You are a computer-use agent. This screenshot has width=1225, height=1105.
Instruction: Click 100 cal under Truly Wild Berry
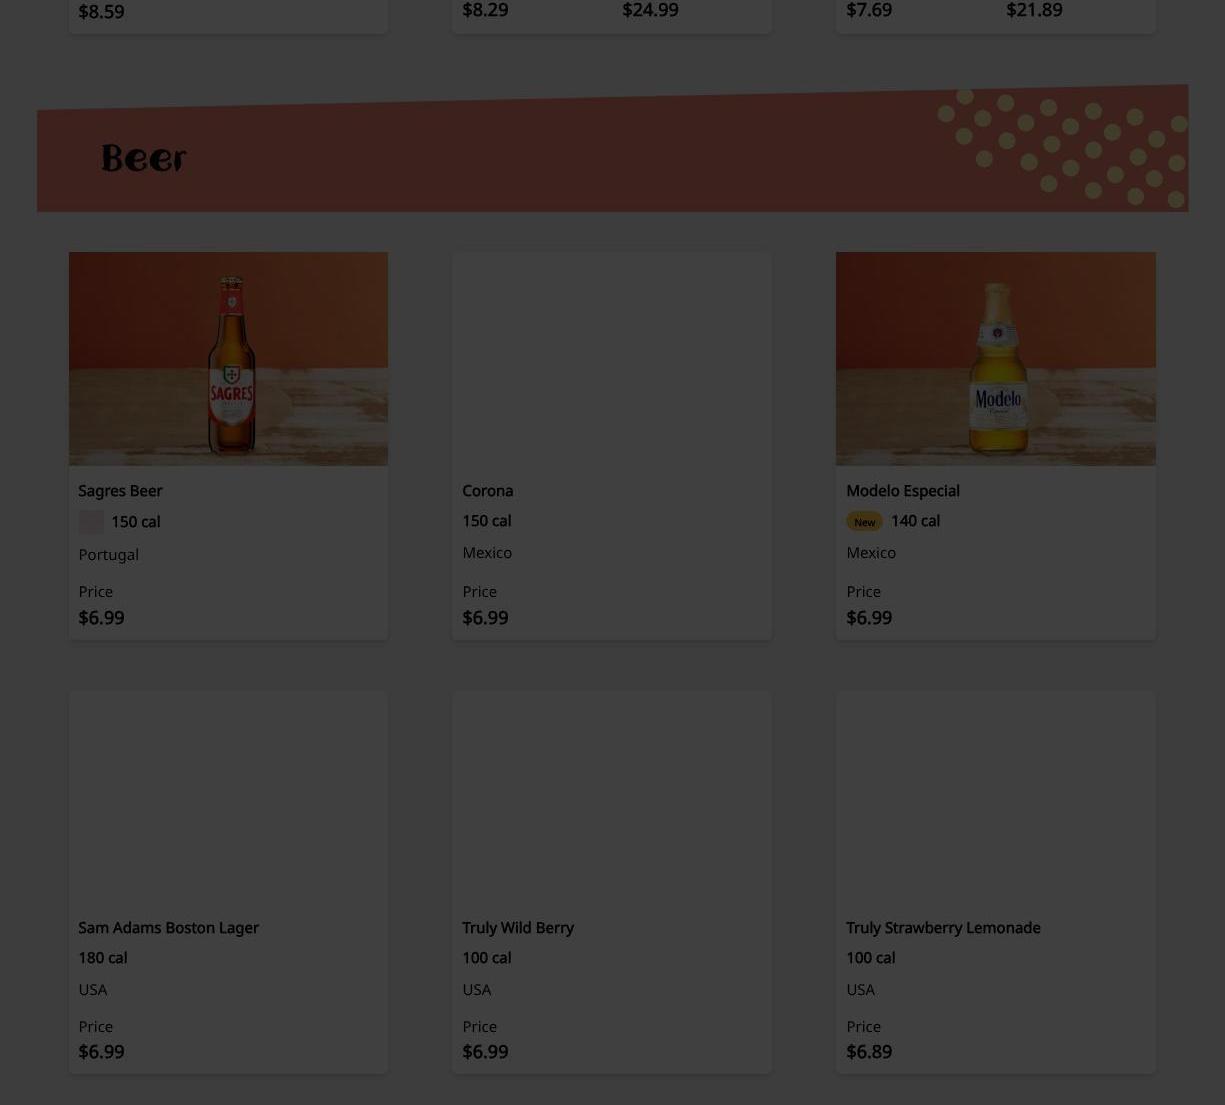point(486,958)
